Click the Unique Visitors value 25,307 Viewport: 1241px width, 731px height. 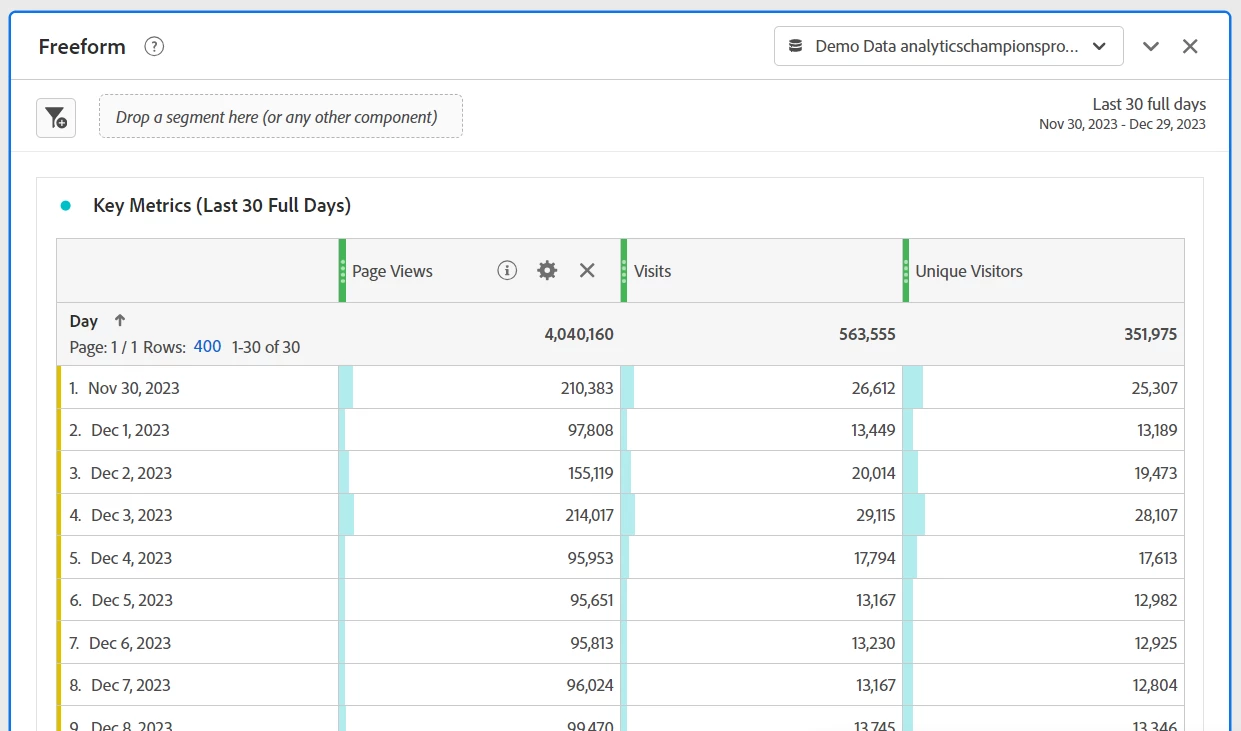click(1155, 388)
